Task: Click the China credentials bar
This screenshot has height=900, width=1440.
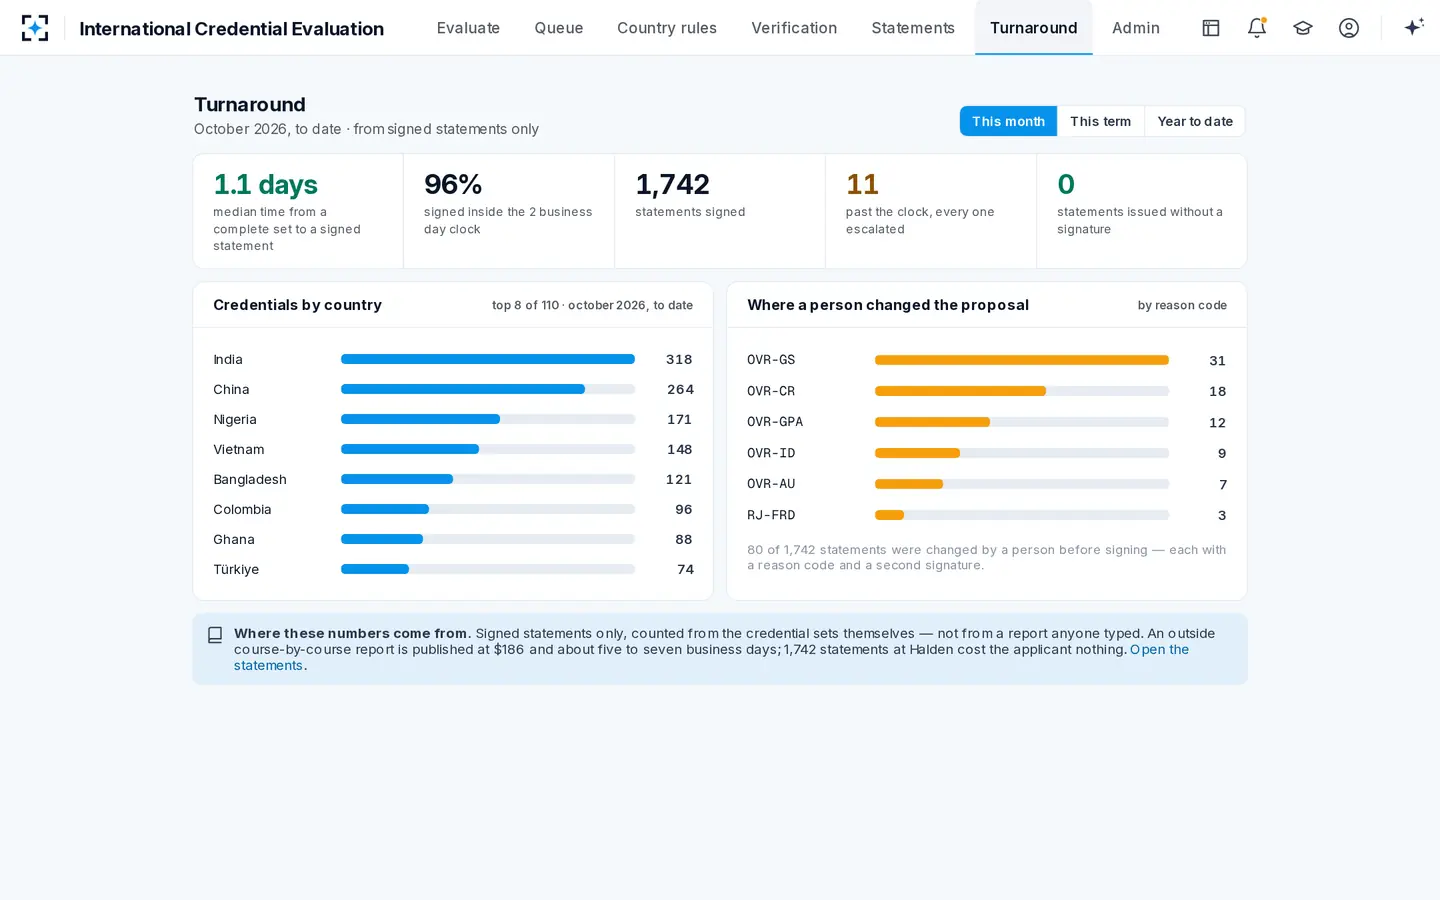Action: pos(488,389)
